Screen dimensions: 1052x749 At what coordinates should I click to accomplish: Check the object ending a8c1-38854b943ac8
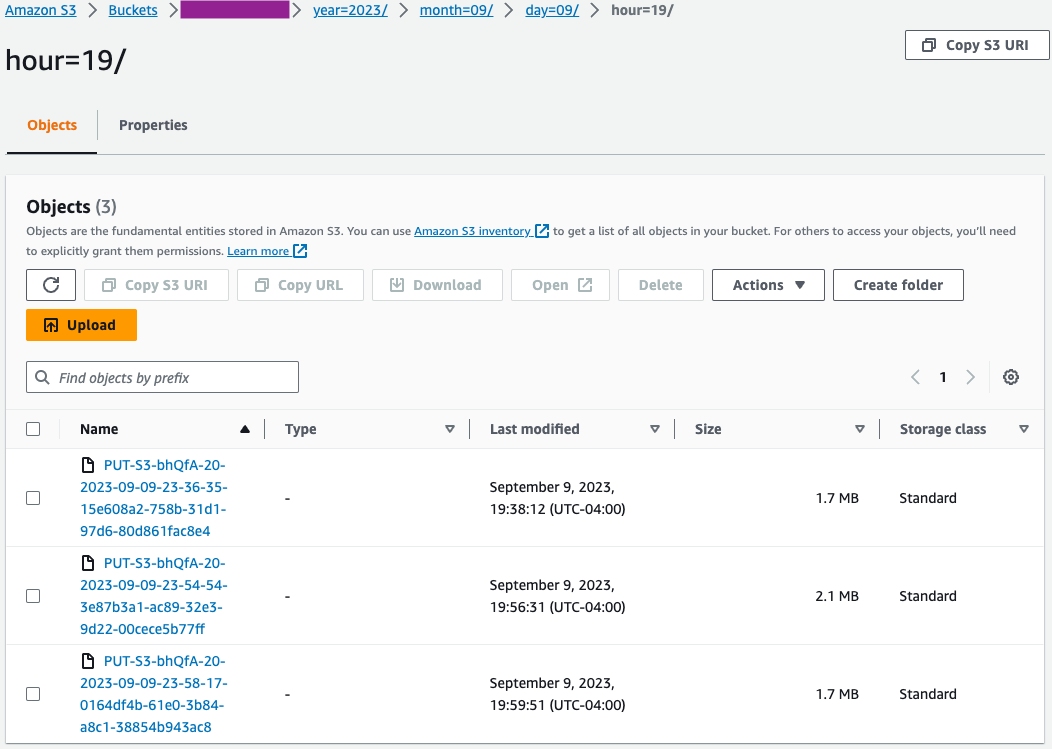(x=33, y=694)
